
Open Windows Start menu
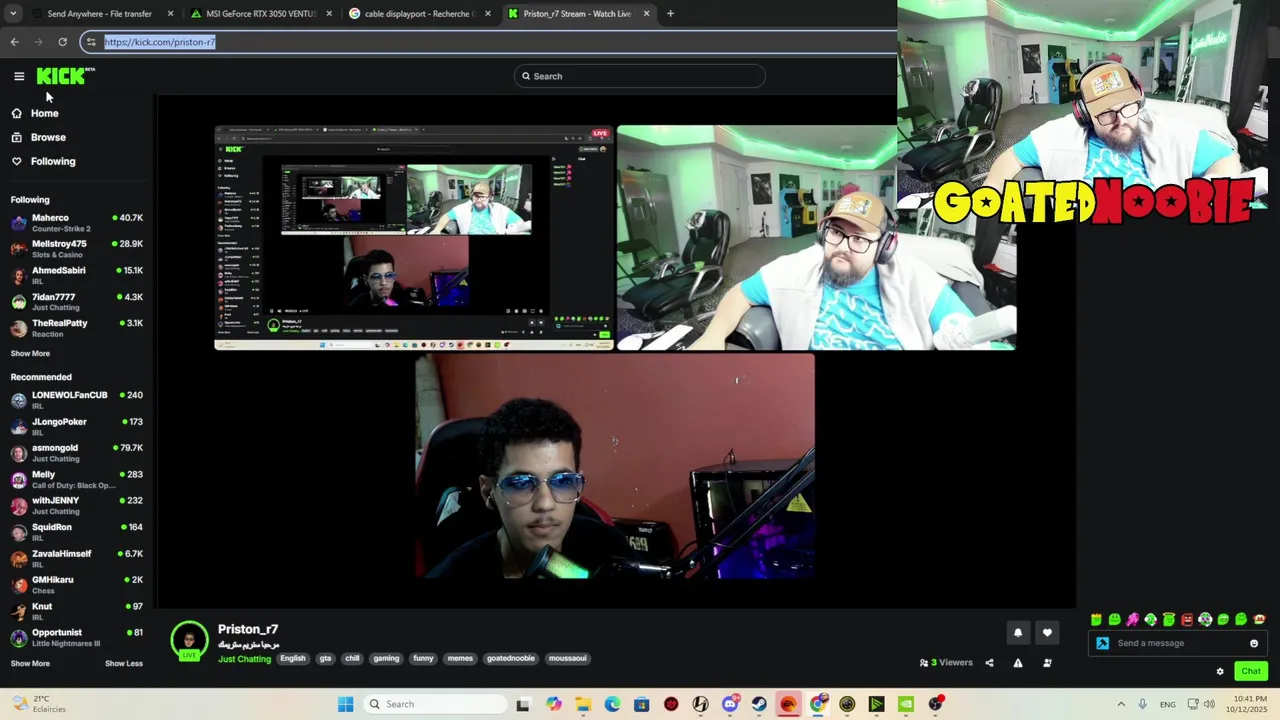346,704
